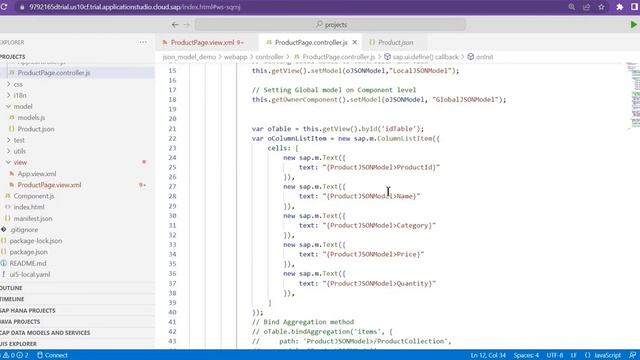
Task: Open manifest.json in the explorer
Action: tap(33, 218)
